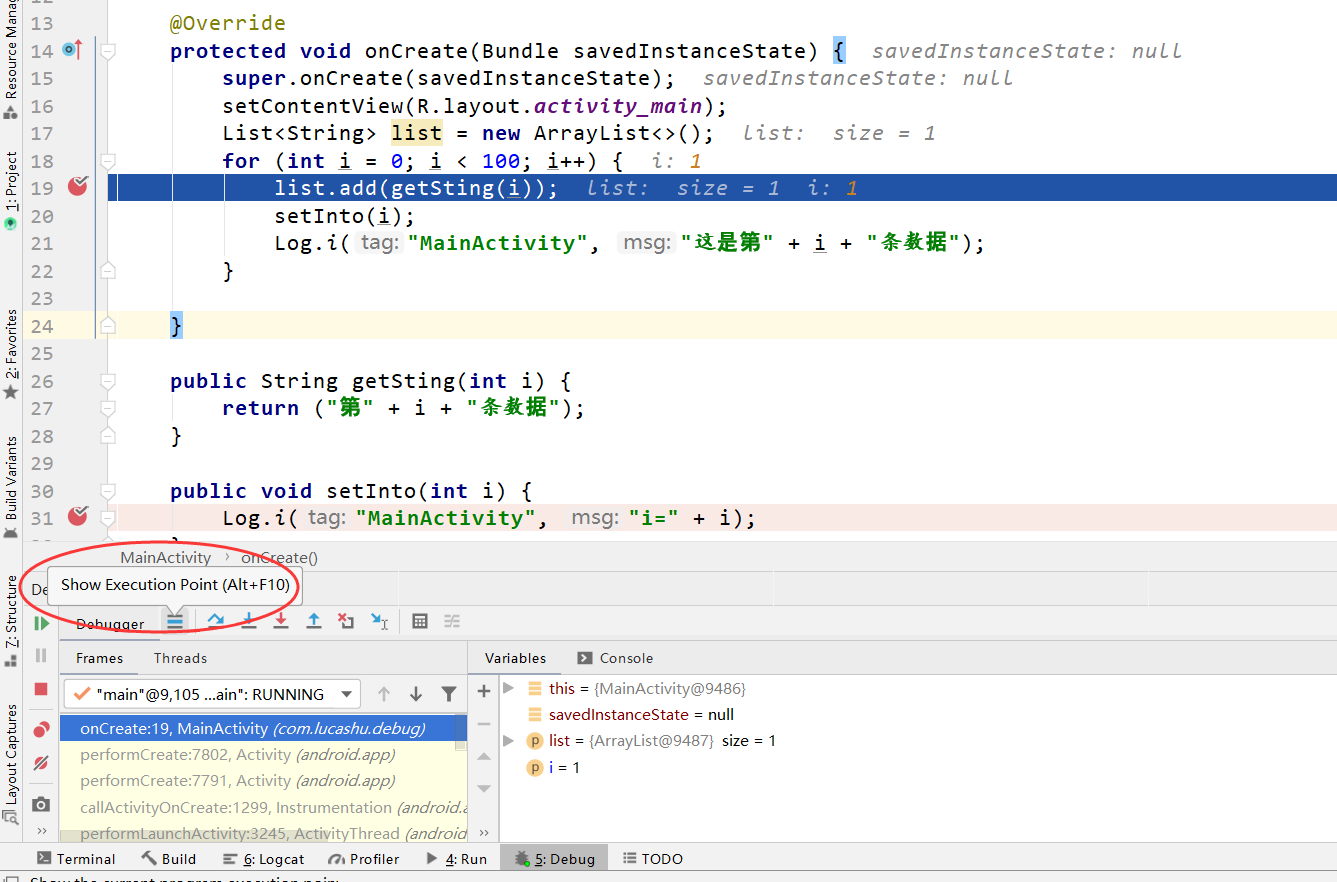Click MainActivity in the breadcrumb bar
The height and width of the screenshot is (882, 1337).
pyautogui.click(x=166, y=558)
